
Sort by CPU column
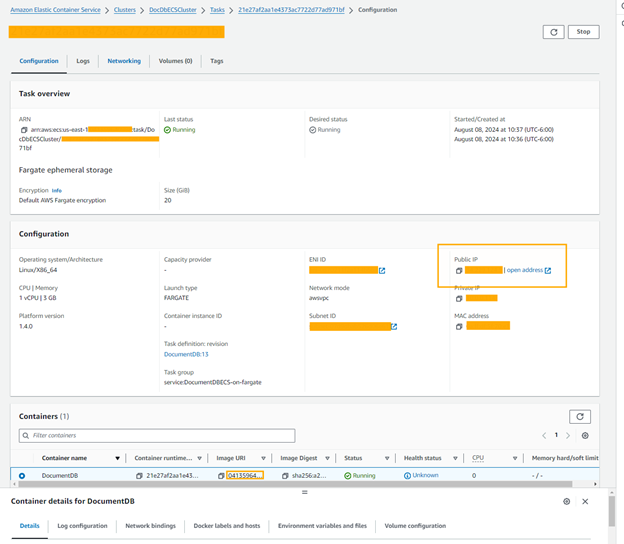[515, 458]
